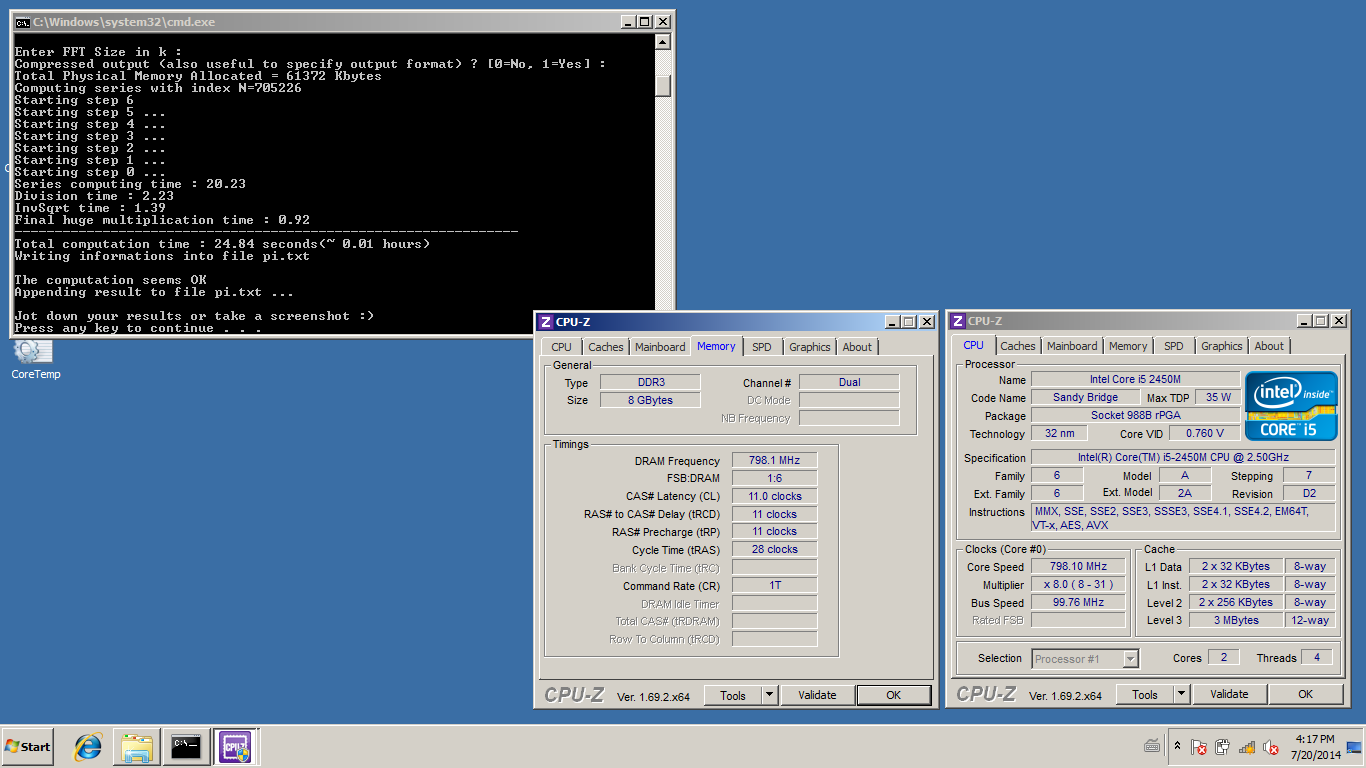Switch to Memory tab in right CPU-Z window
Screen dimensions: 1366x768
click(1128, 346)
